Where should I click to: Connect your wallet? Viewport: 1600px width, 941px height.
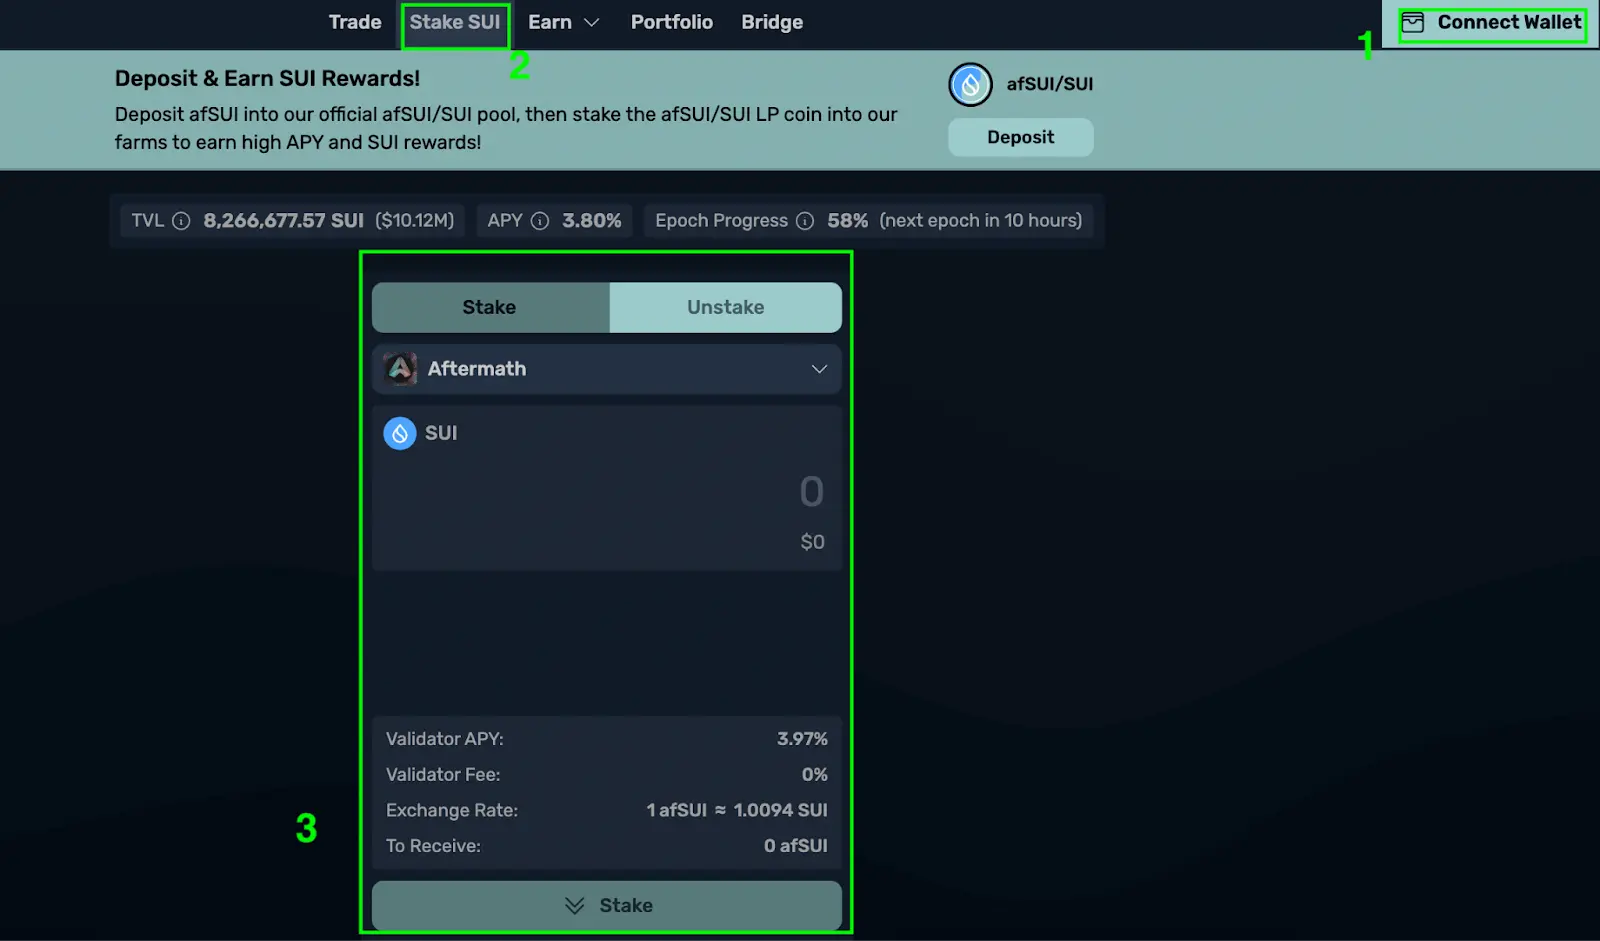click(1491, 22)
